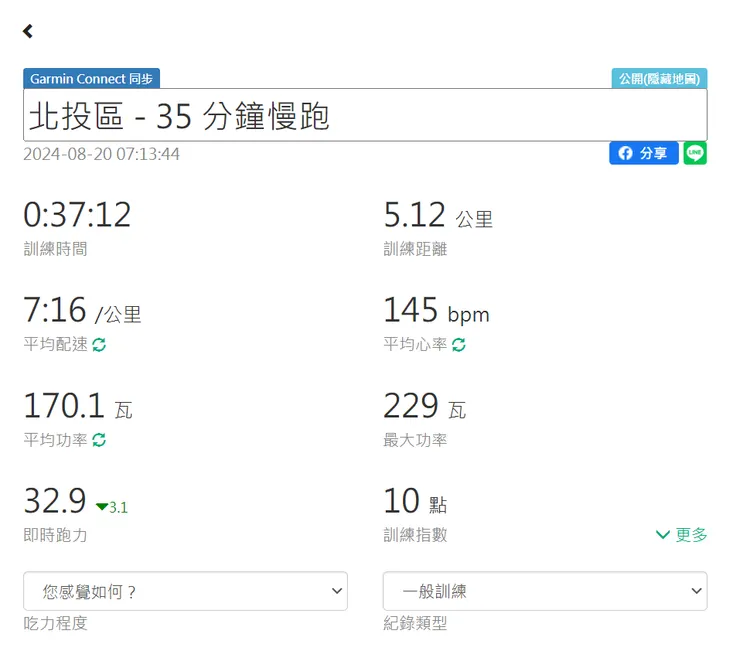This screenshot has height=654, width=740.
Task: Click the 即時跑力 label
Action: [55, 535]
